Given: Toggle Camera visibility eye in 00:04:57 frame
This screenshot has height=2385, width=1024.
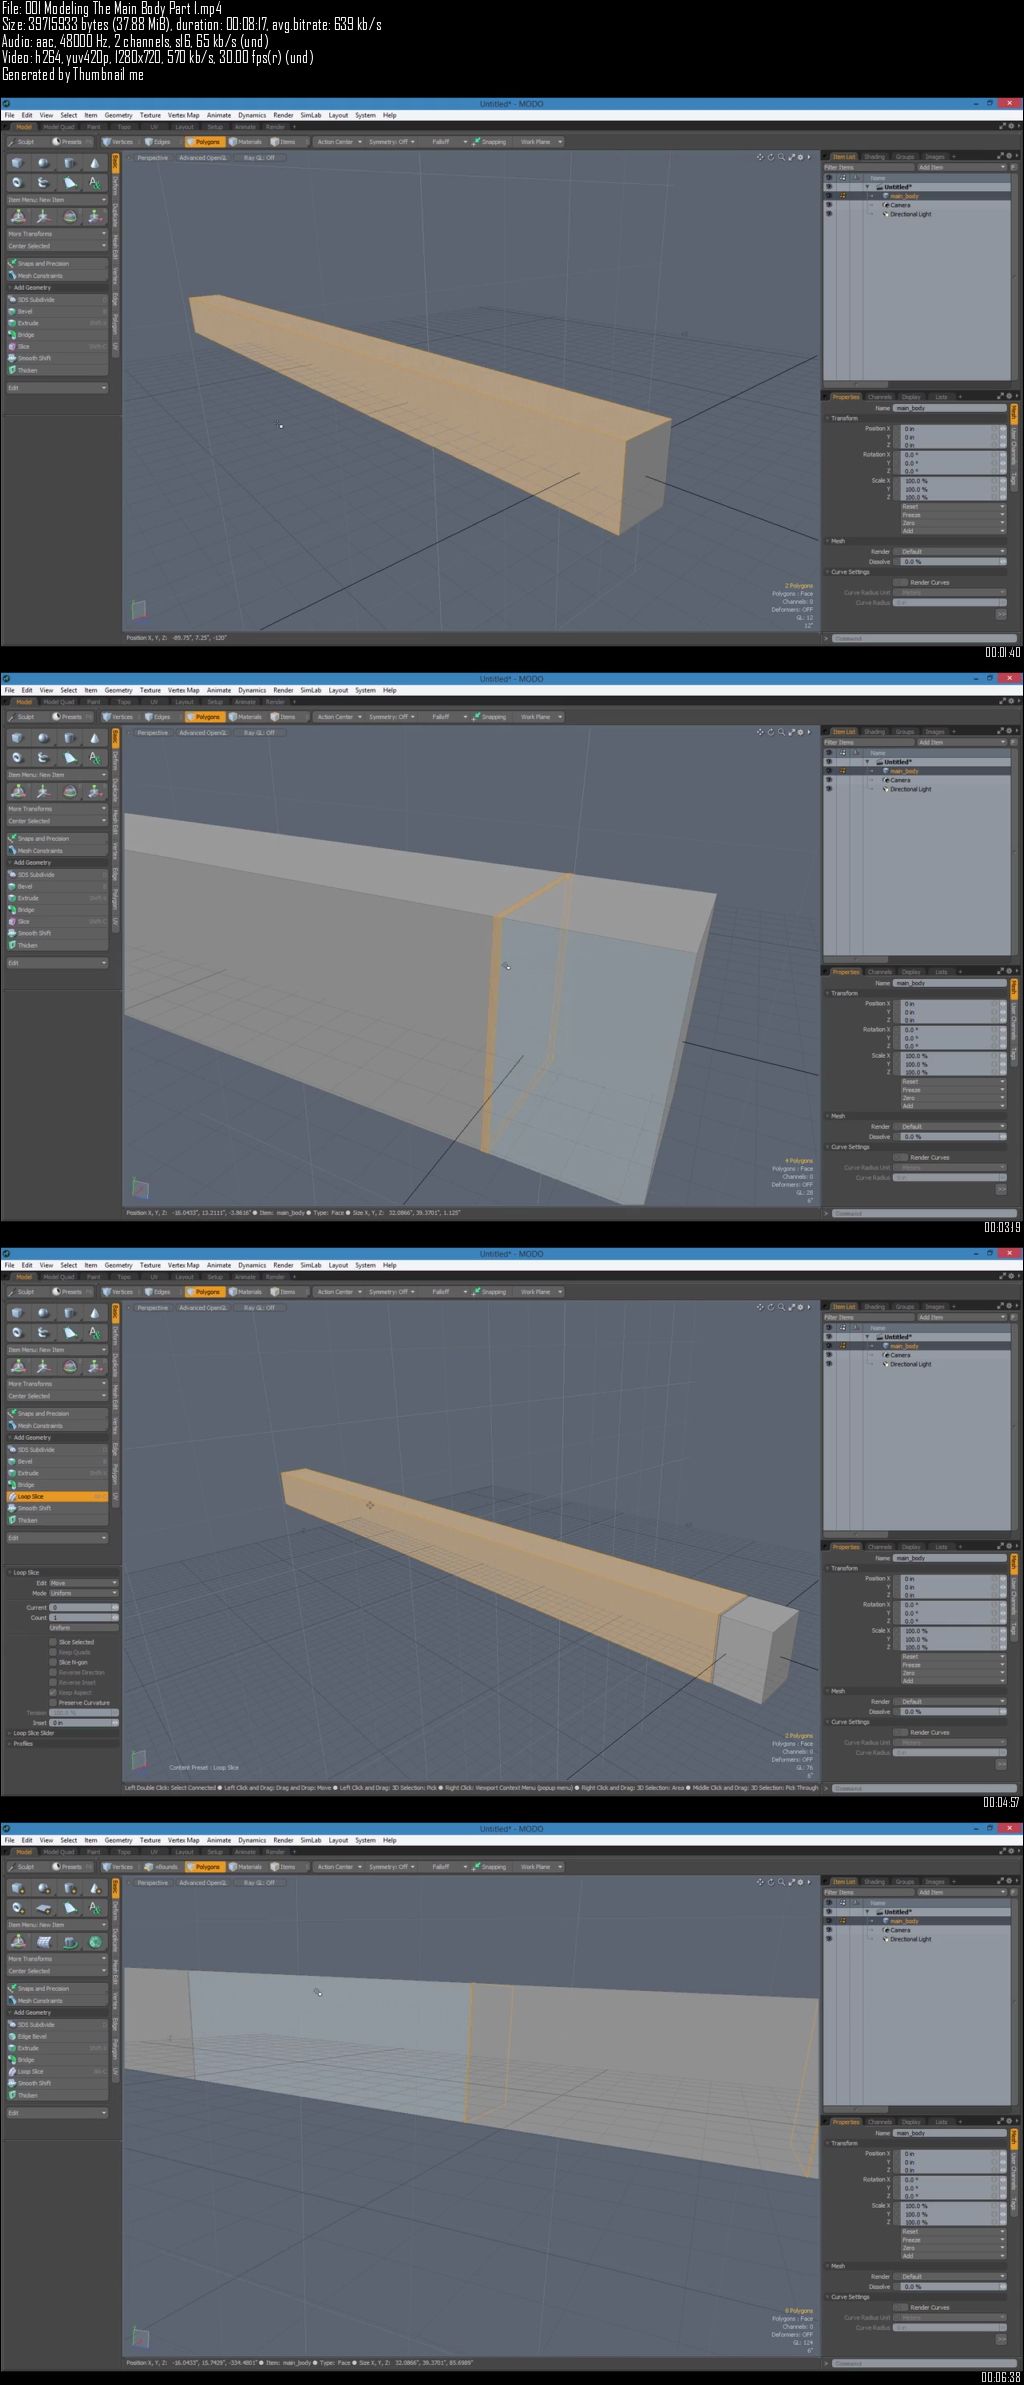Looking at the screenshot, I should click(828, 1355).
